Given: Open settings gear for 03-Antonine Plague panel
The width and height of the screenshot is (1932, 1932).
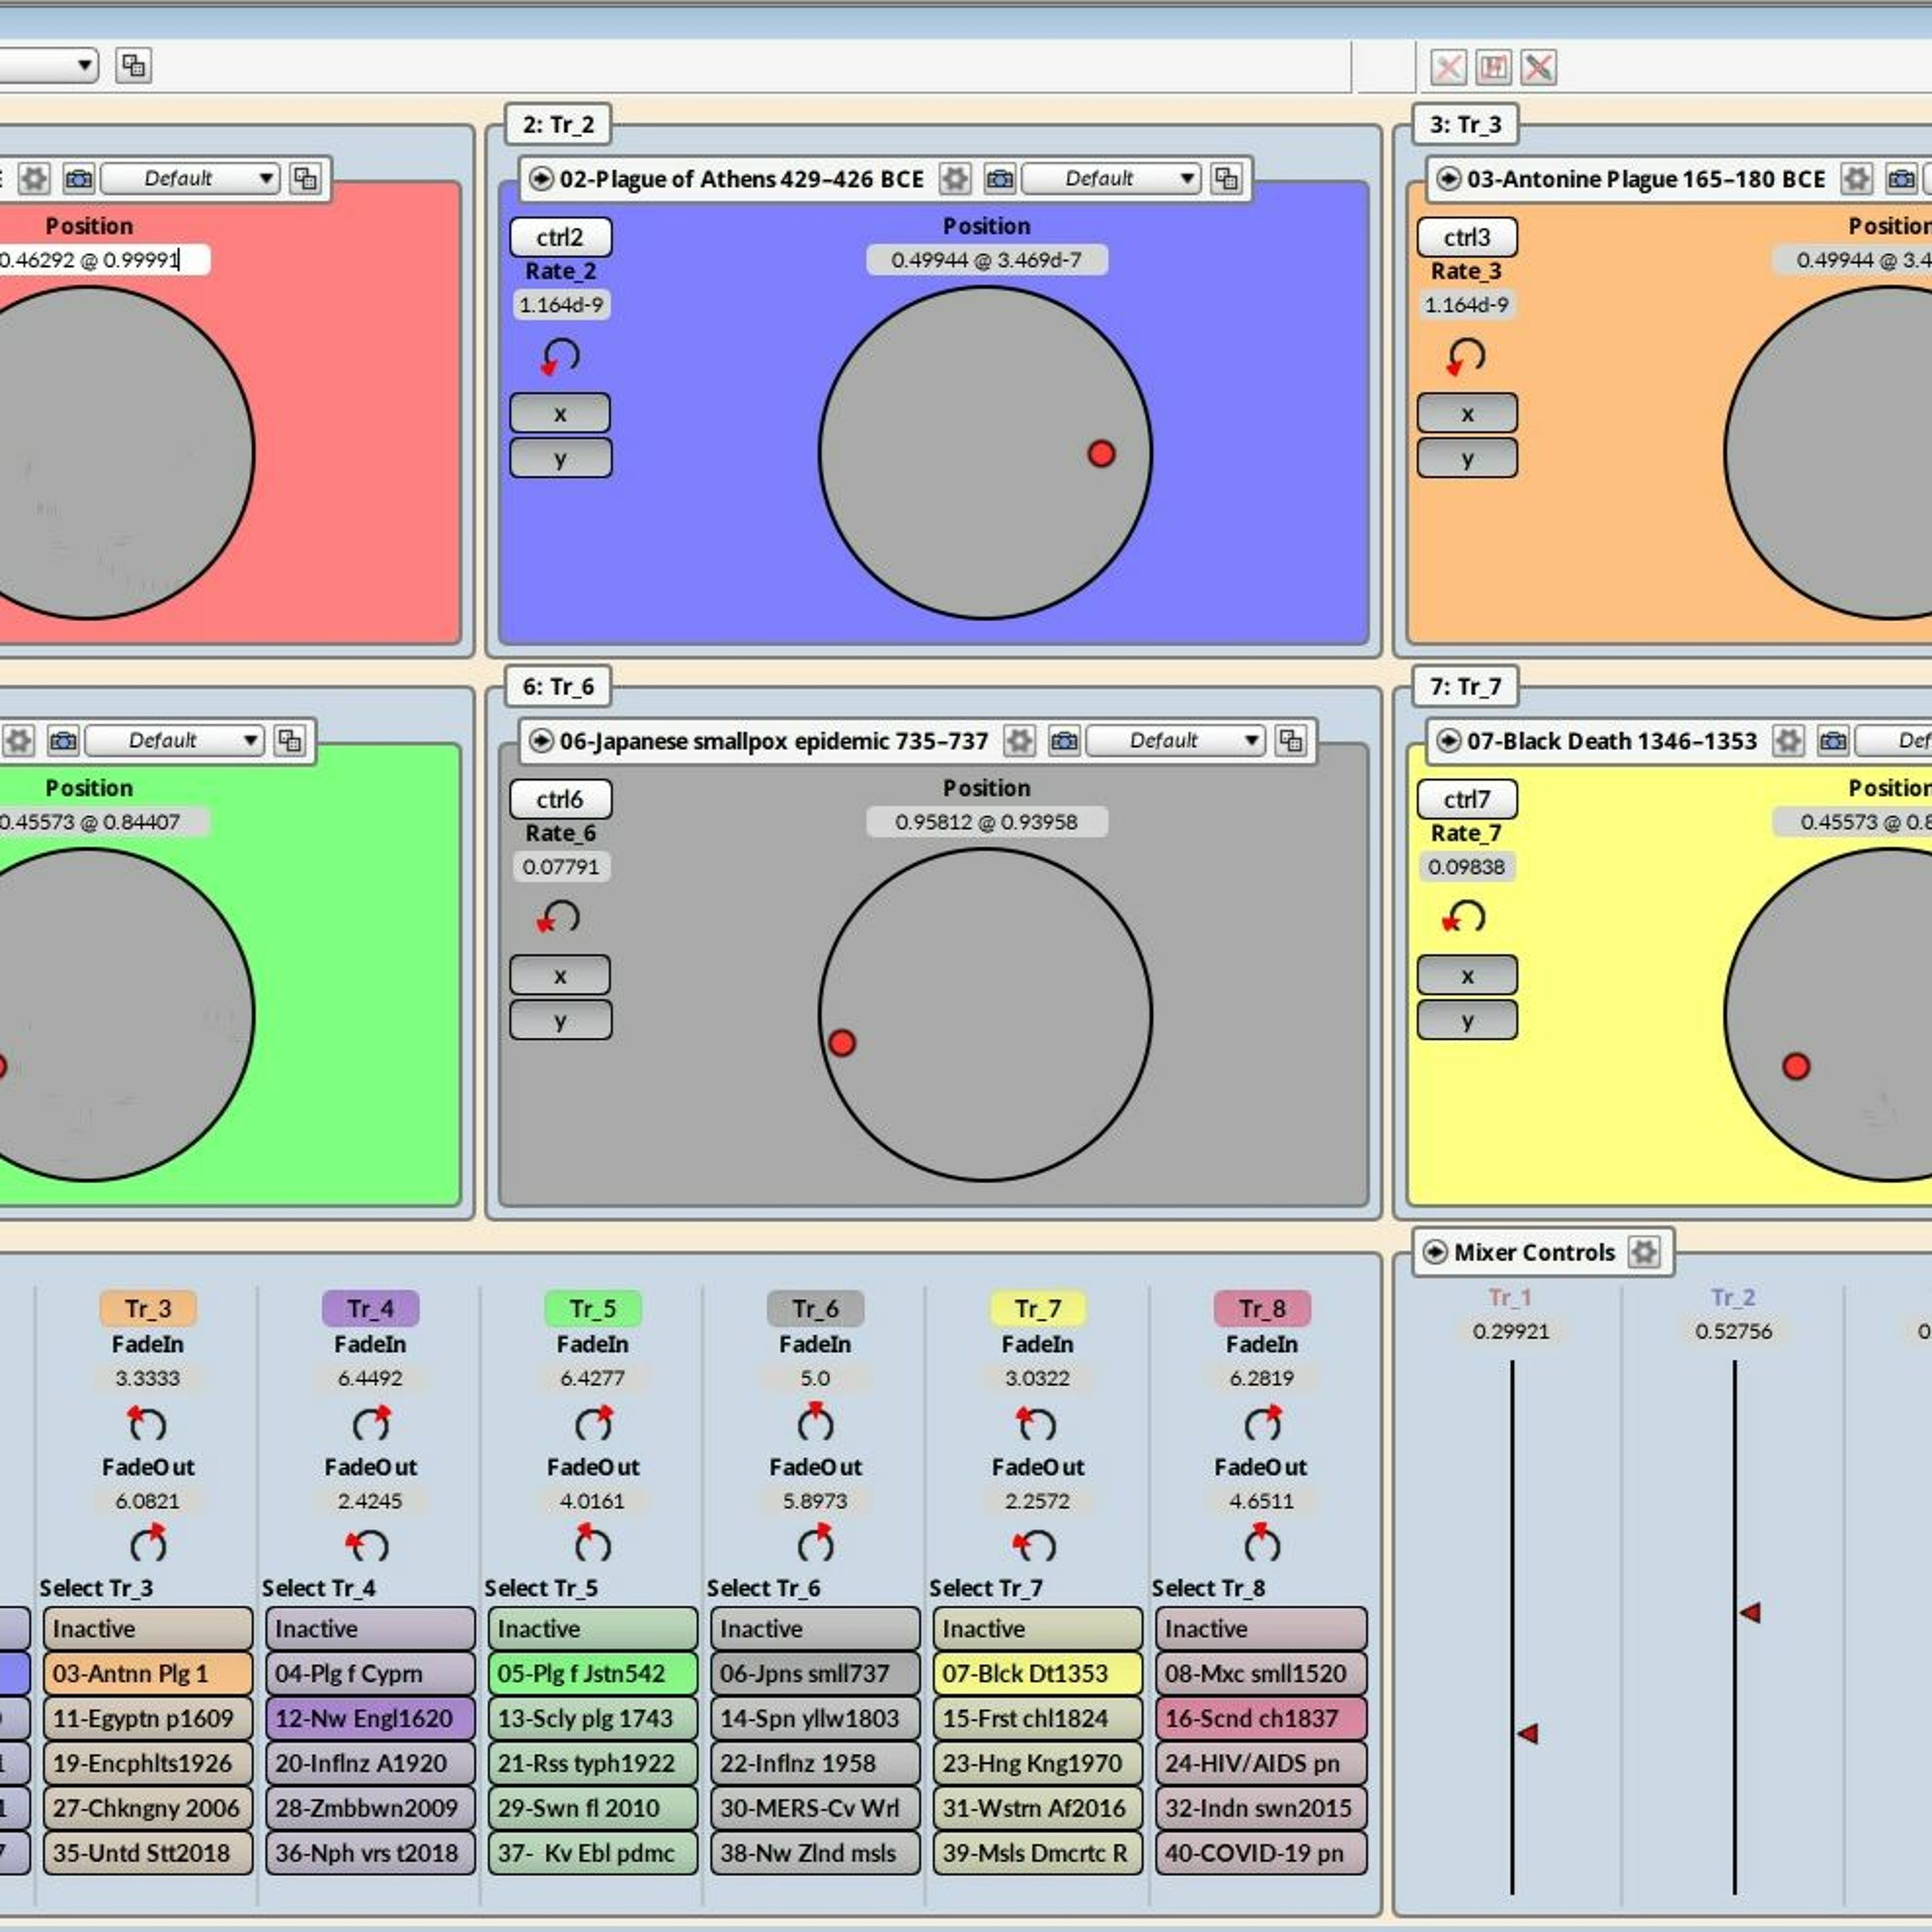Looking at the screenshot, I should click(x=1857, y=179).
